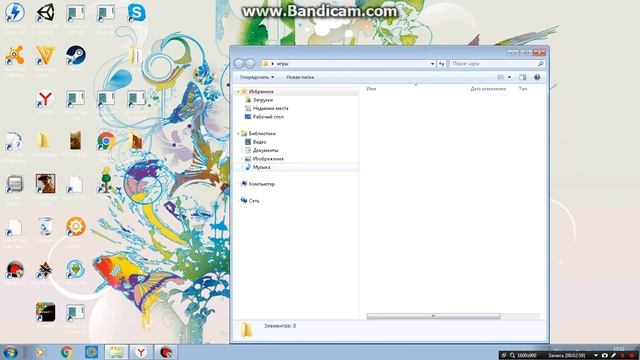Open Недавние места in the navigation pane

tap(270, 108)
